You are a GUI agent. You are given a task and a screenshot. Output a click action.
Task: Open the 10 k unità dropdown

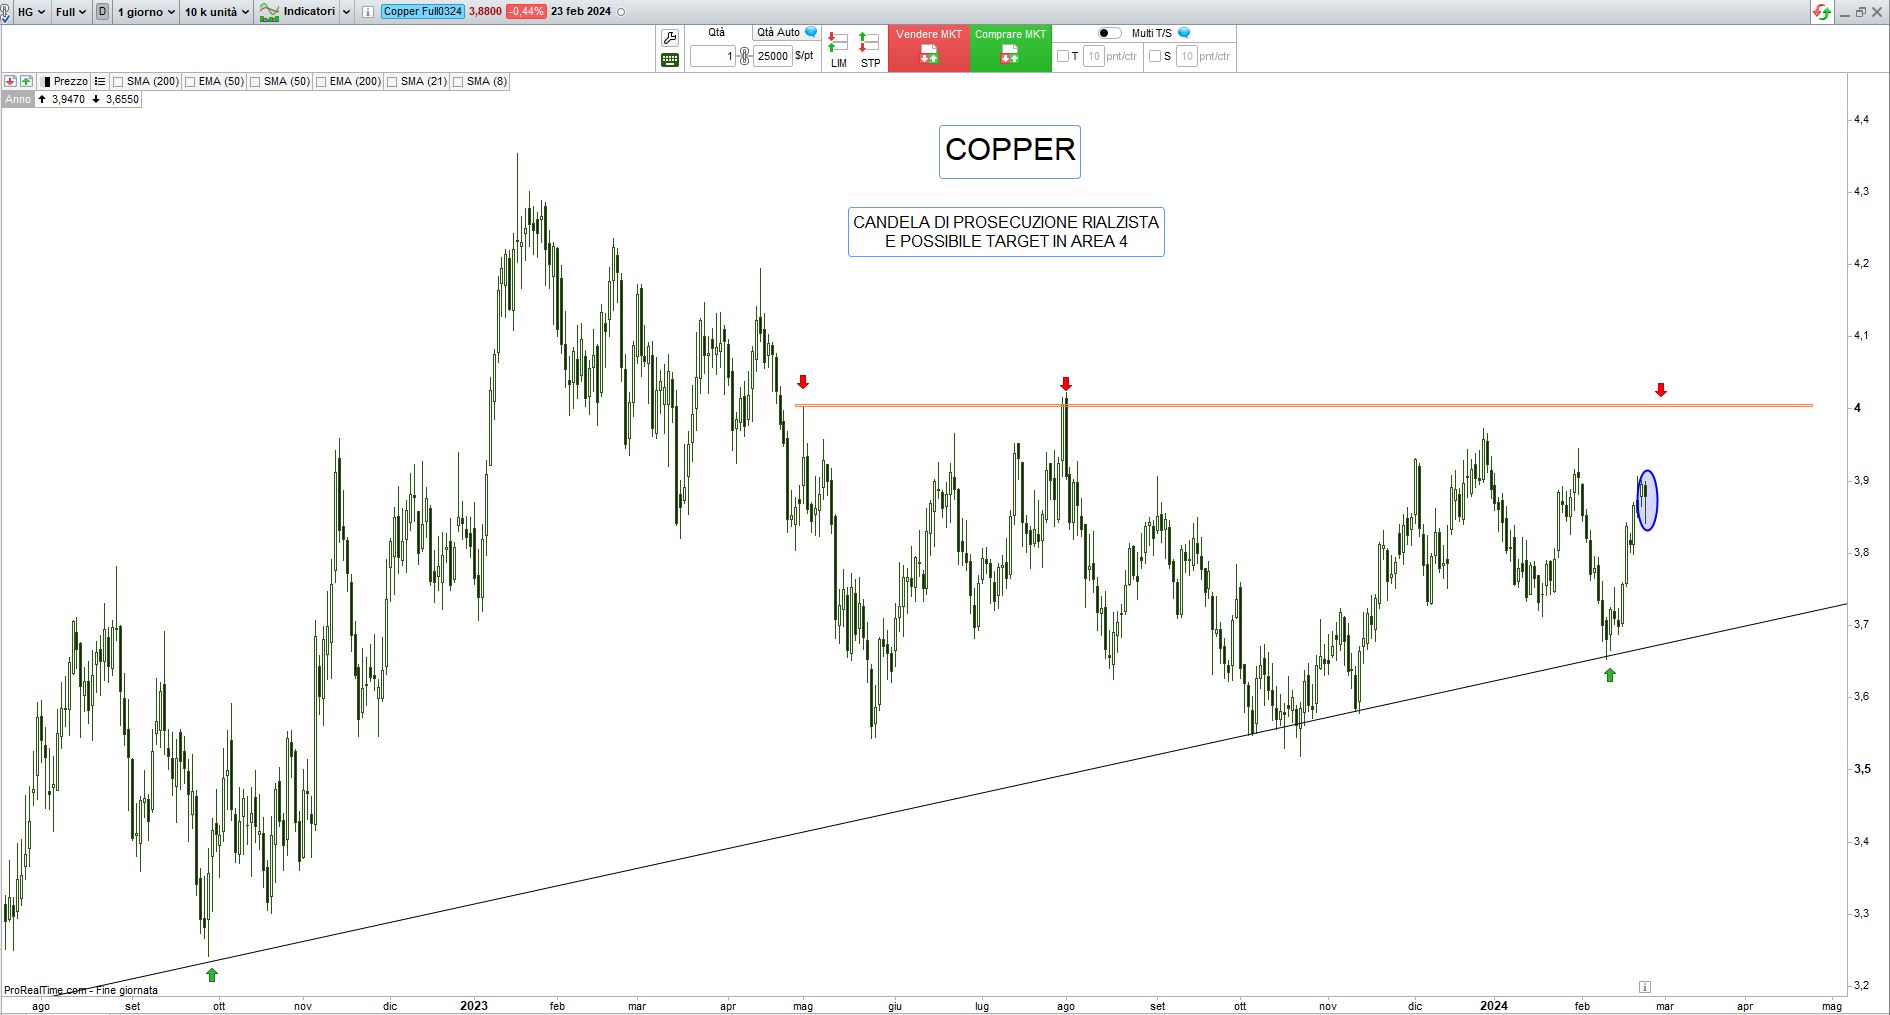coord(216,12)
